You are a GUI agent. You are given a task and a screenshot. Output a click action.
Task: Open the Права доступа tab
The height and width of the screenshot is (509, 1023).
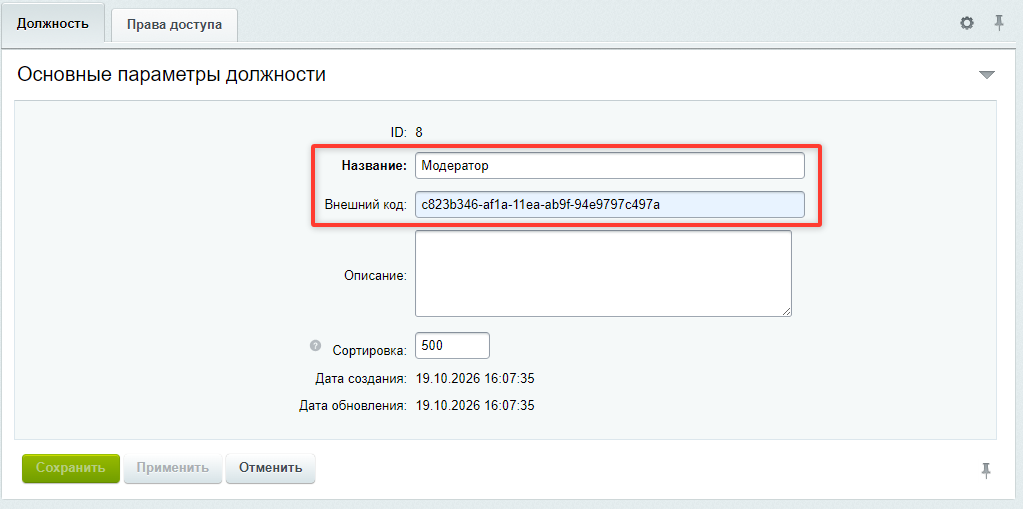pyautogui.click(x=174, y=25)
